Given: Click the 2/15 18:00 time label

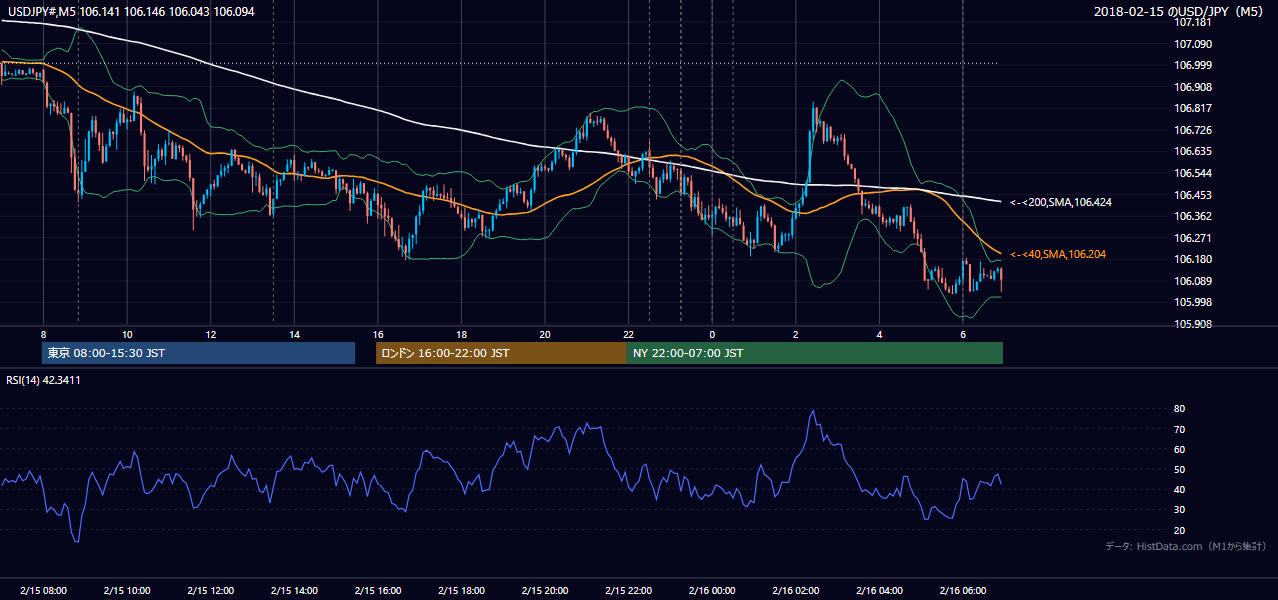Looking at the screenshot, I should tap(461, 591).
